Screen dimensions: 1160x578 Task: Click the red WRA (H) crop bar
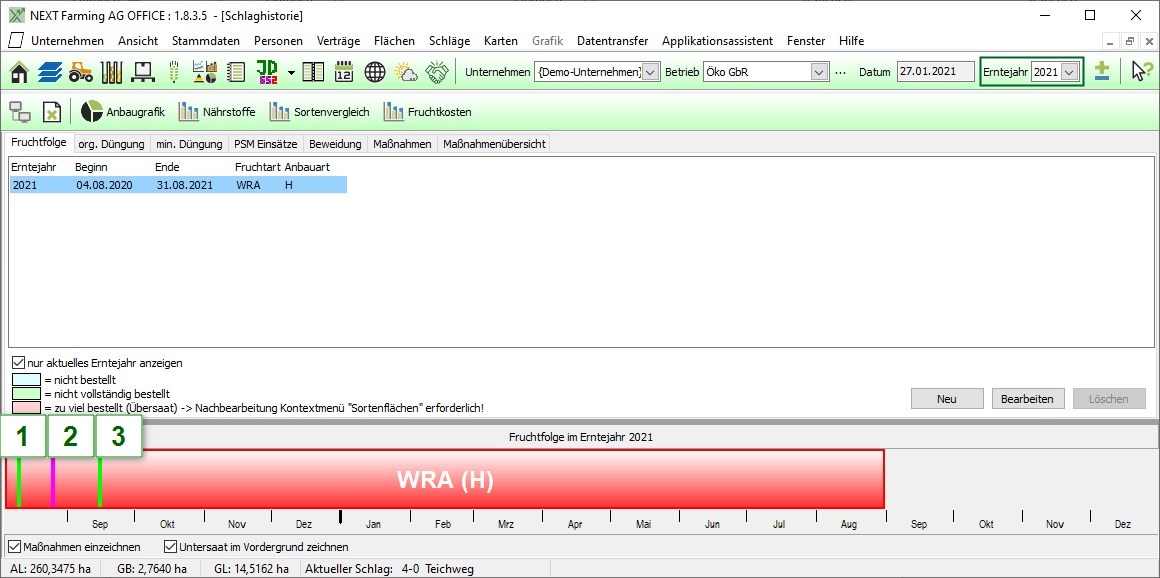click(445, 479)
